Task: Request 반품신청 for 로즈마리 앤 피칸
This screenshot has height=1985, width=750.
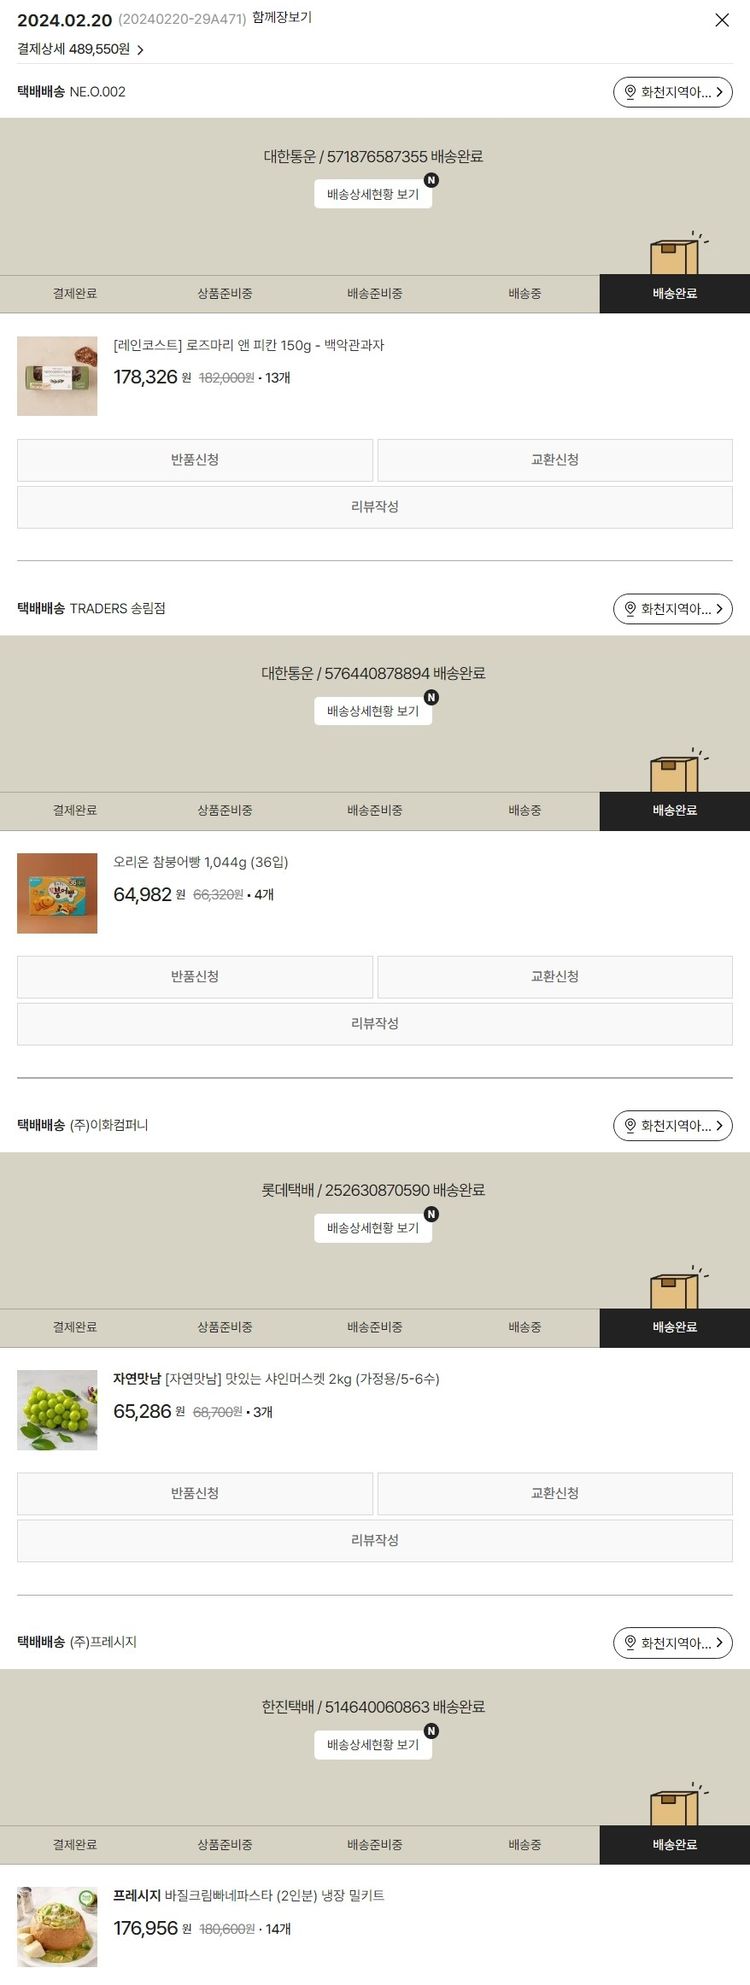Action: (x=195, y=460)
